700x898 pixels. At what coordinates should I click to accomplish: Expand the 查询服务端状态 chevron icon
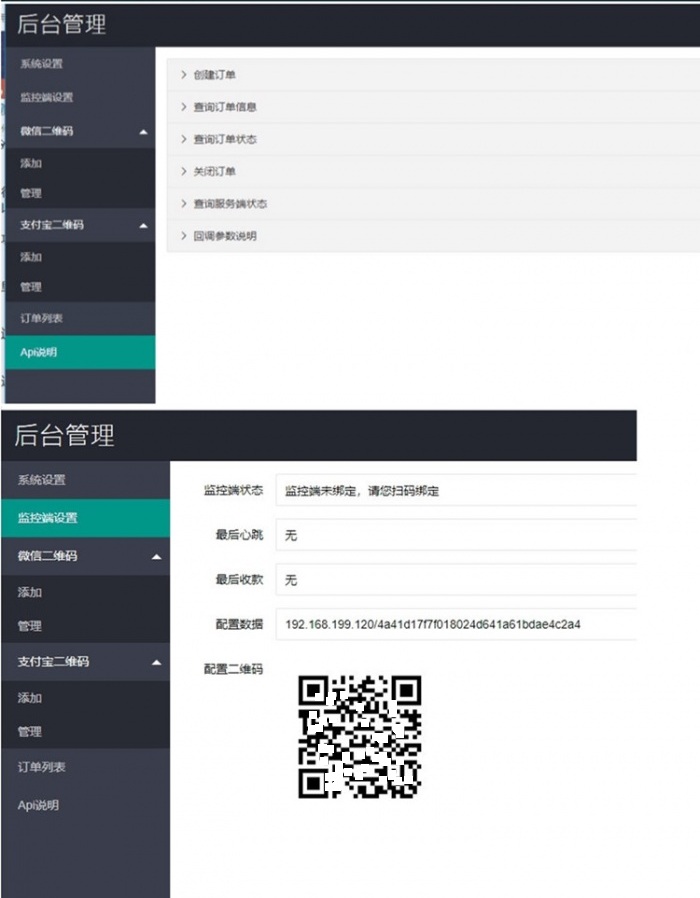183,203
